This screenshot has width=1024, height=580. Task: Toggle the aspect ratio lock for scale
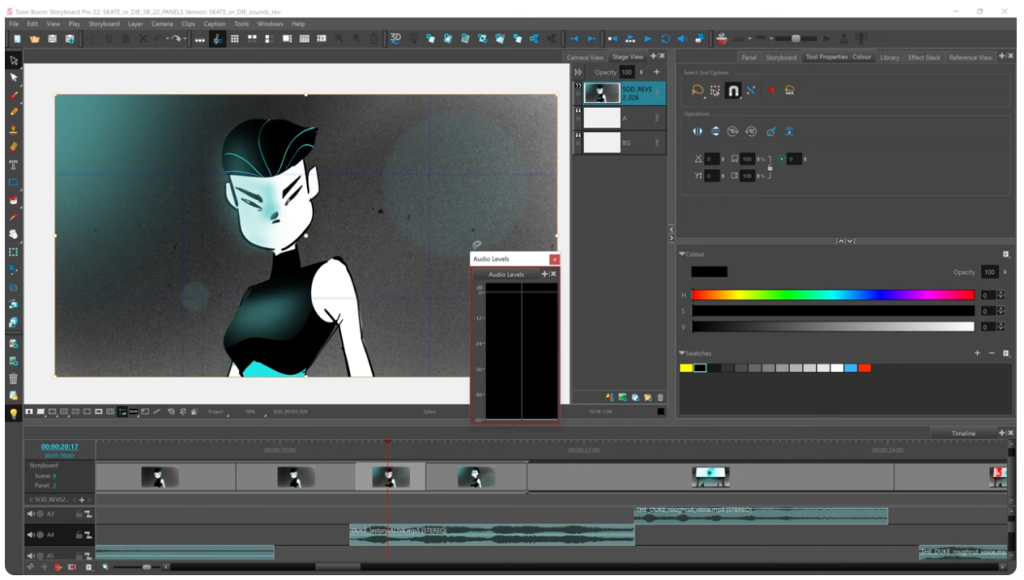tap(769, 167)
